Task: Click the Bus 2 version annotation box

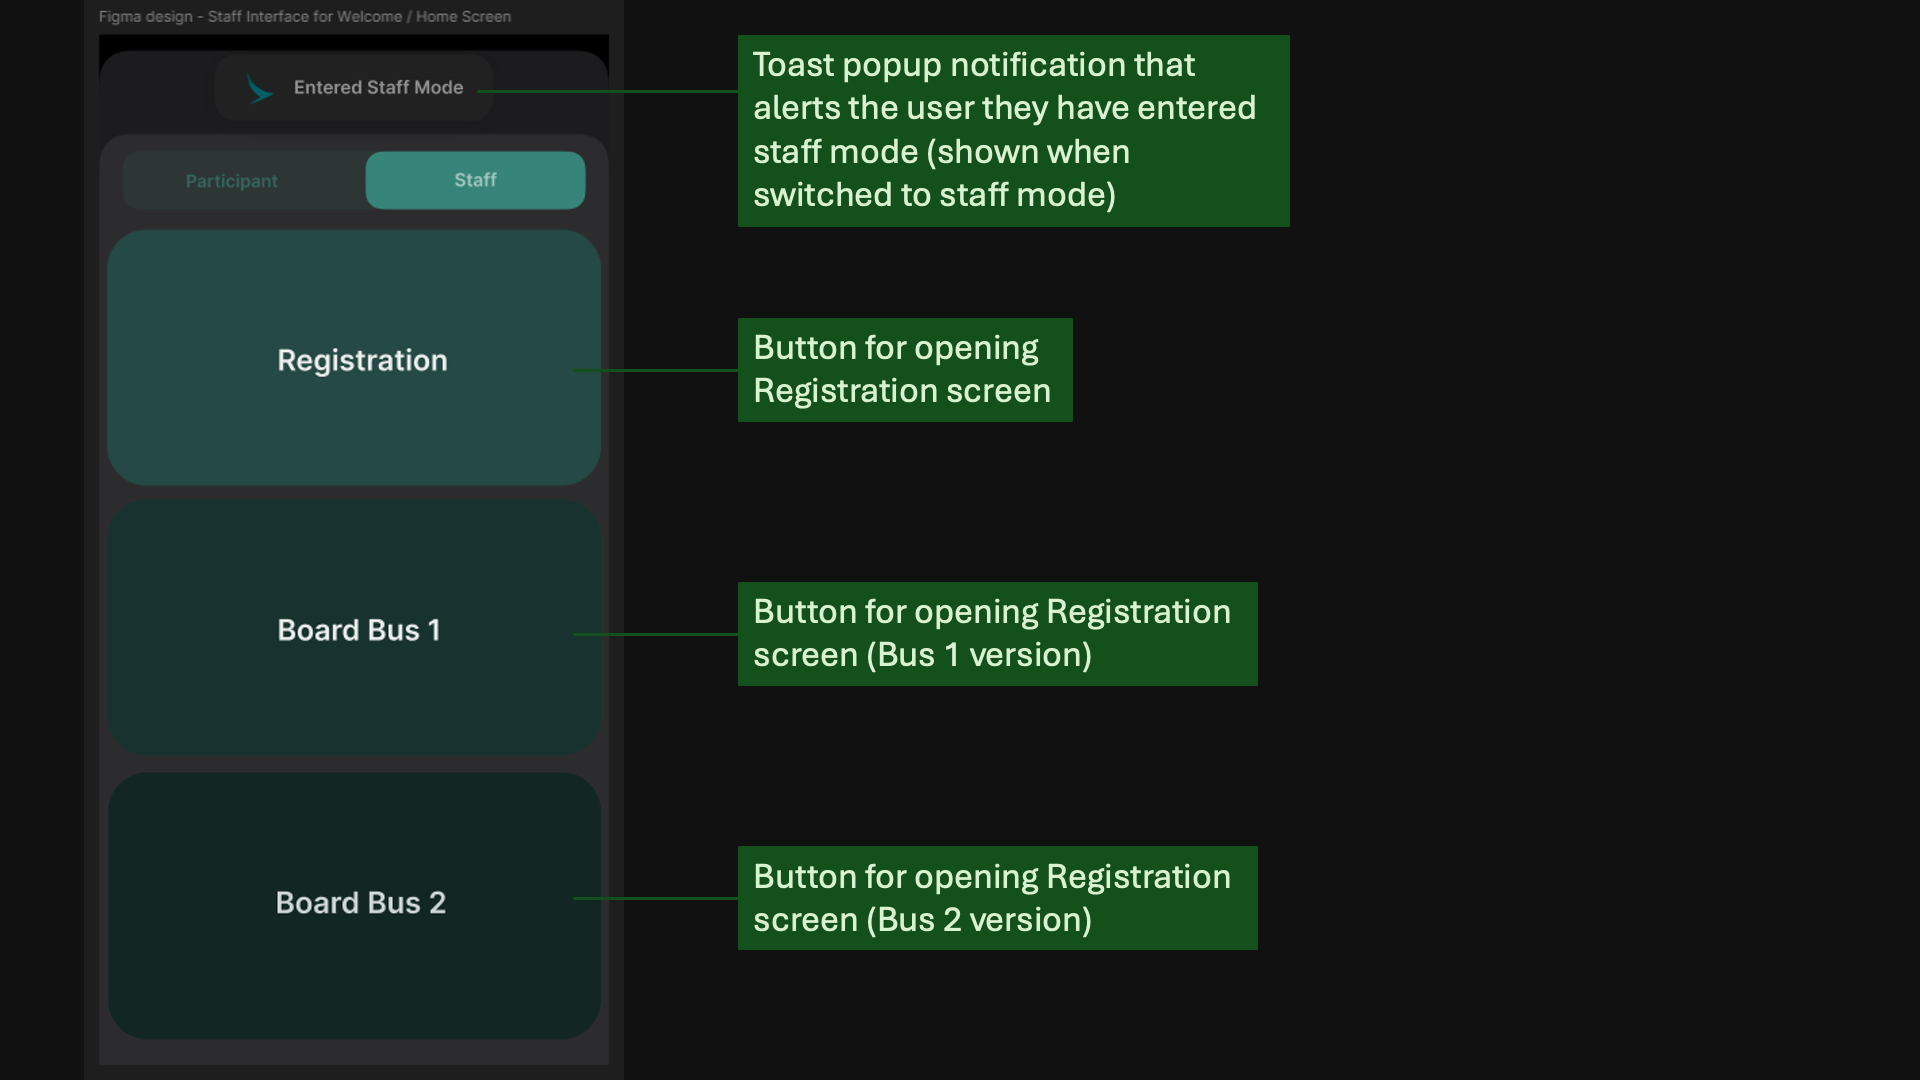Action: tap(997, 897)
